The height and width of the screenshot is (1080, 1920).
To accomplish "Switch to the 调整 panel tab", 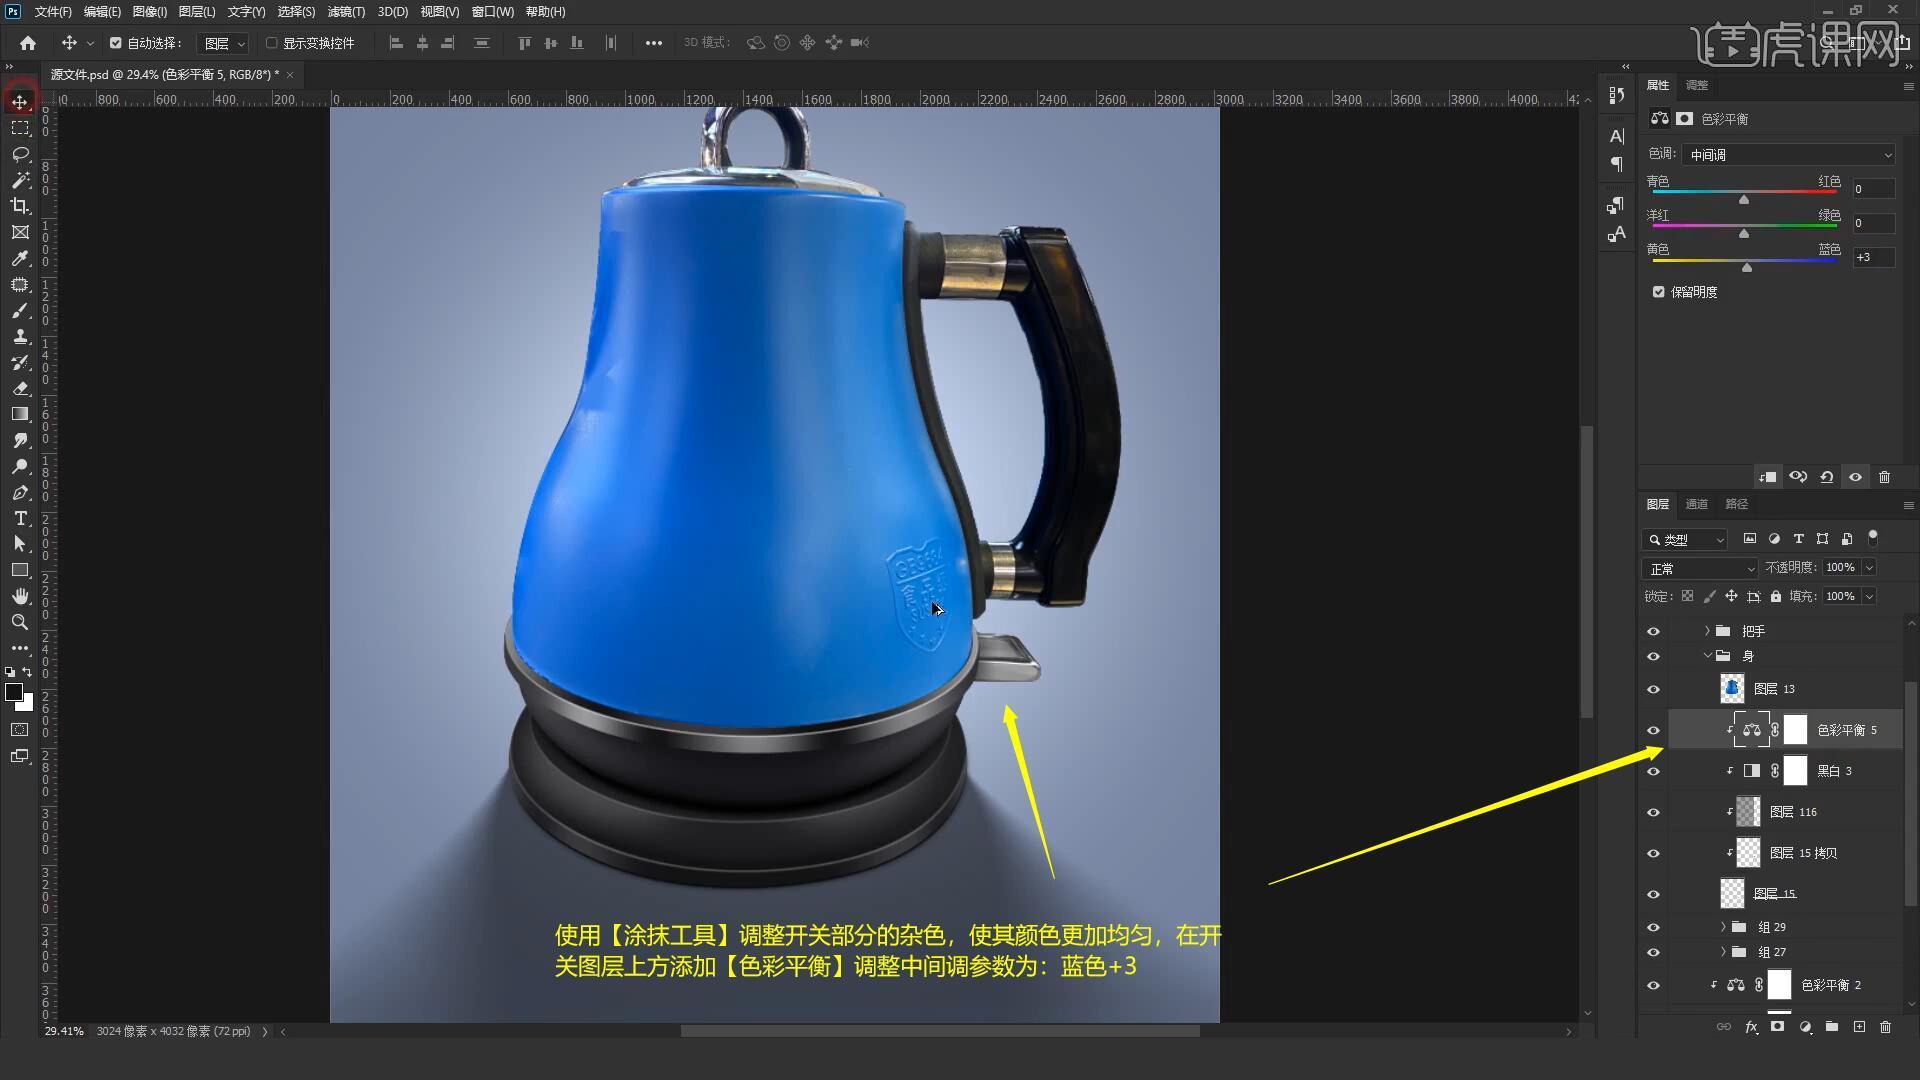I will [x=1696, y=85].
